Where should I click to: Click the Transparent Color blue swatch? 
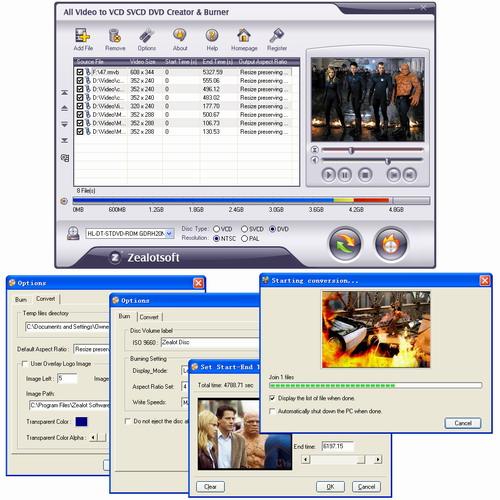(81, 422)
